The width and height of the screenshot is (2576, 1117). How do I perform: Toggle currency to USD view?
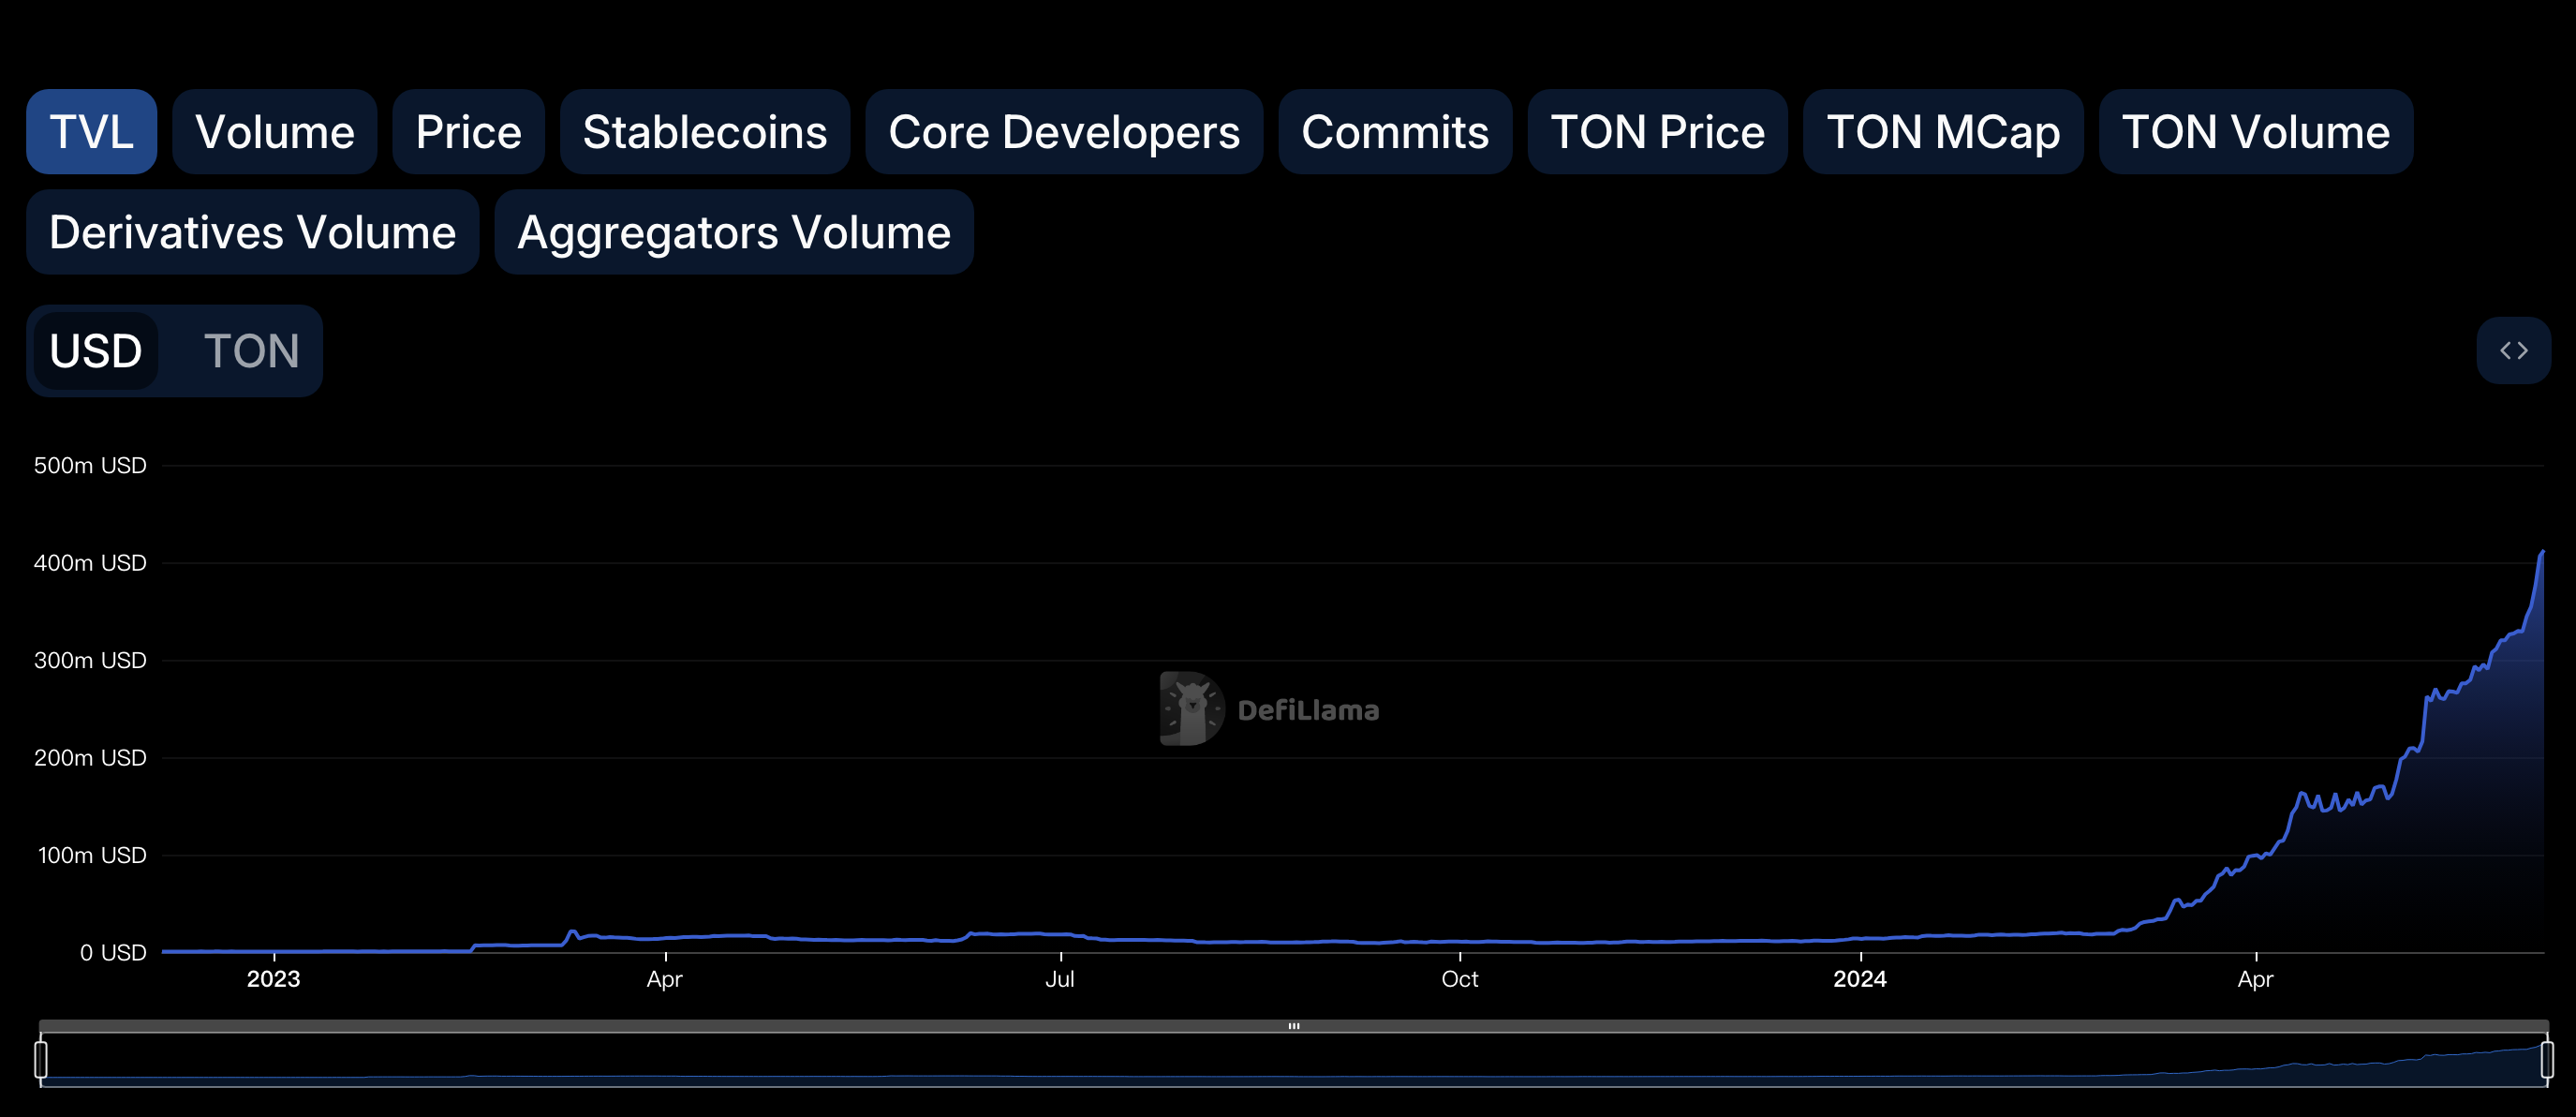point(96,350)
